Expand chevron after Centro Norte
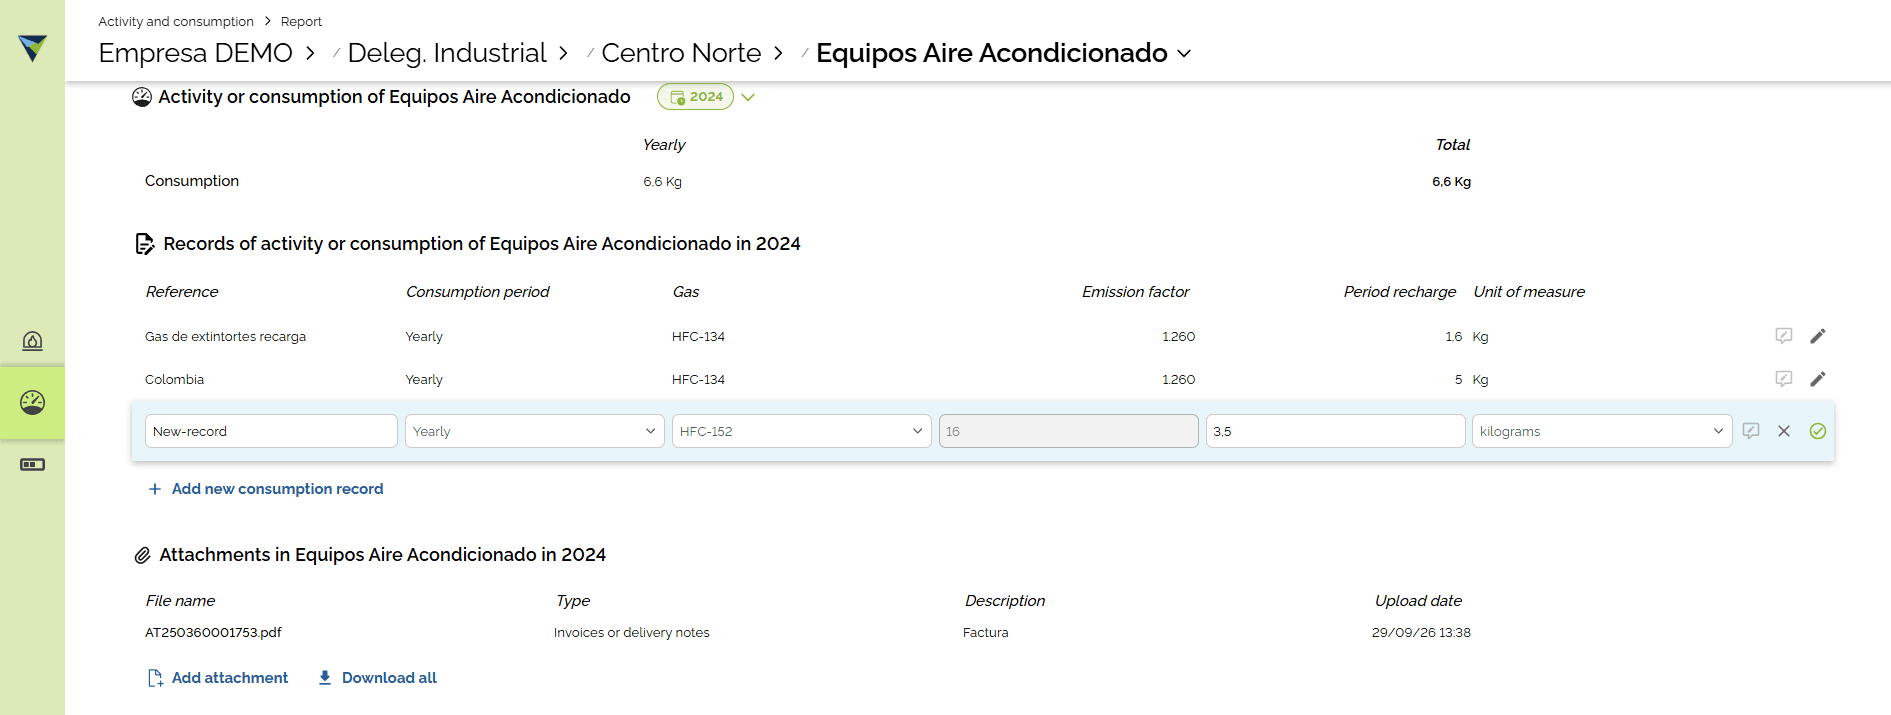The image size is (1891, 715). coord(779,53)
